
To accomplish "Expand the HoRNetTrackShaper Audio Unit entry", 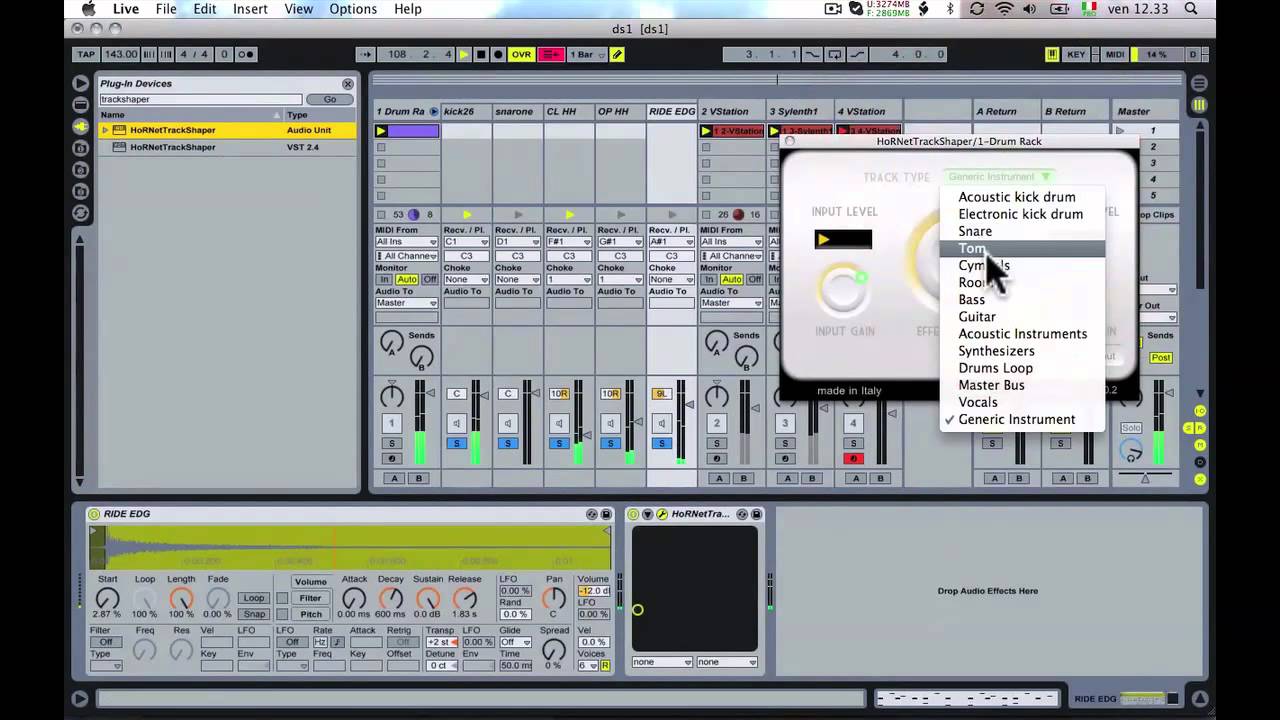I will 104,130.
